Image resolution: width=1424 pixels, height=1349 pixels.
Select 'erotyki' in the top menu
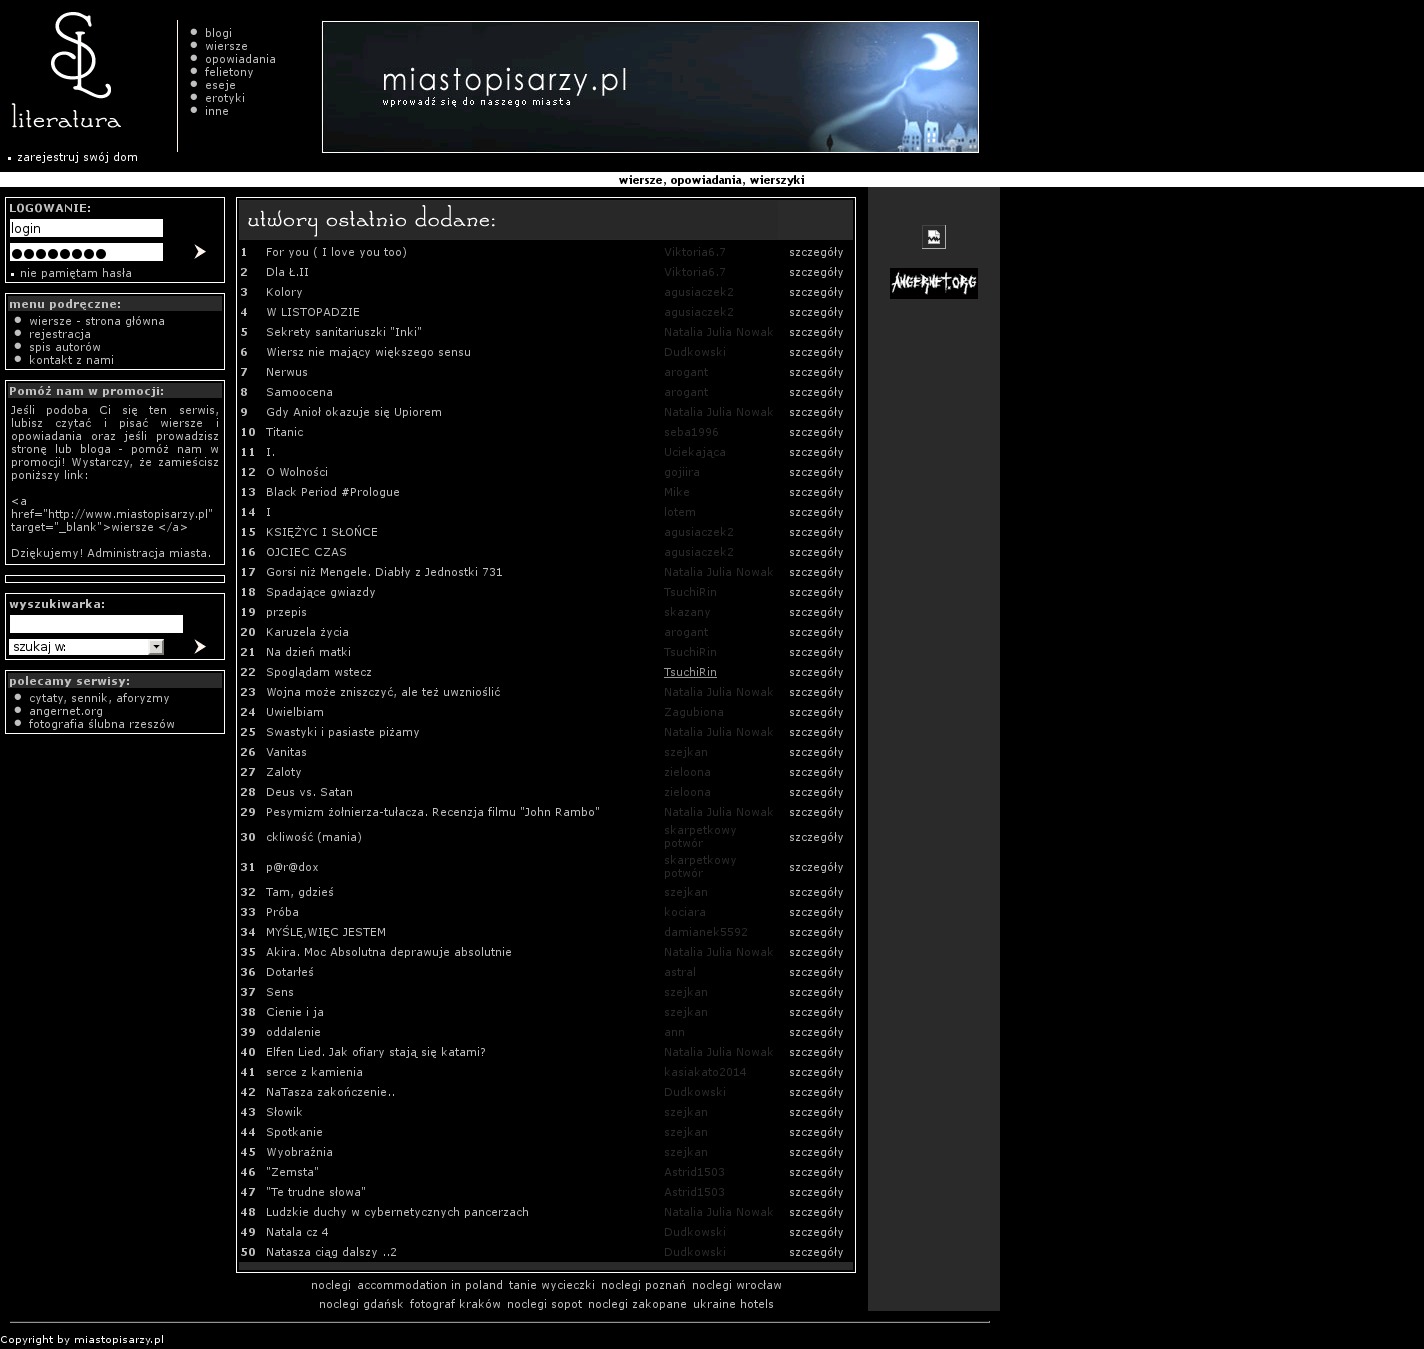pyautogui.click(x=224, y=98)
